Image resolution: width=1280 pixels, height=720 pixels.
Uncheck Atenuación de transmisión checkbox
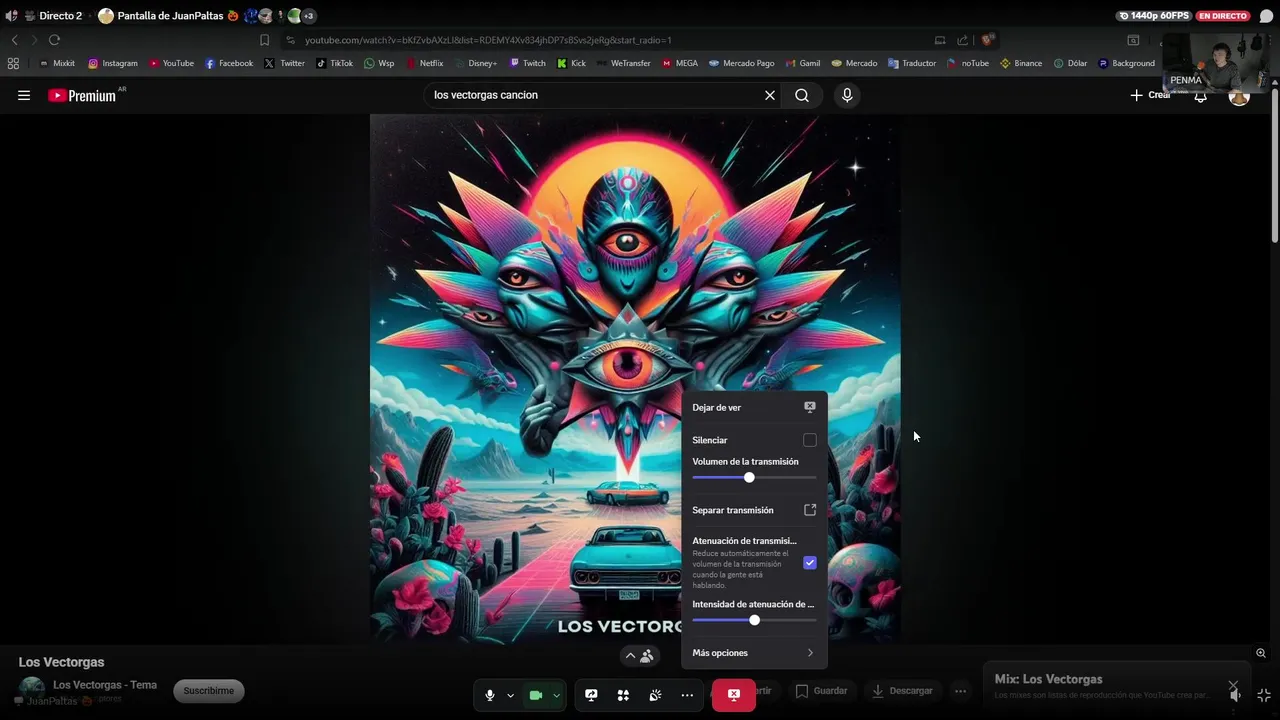[x=810, y=563]
